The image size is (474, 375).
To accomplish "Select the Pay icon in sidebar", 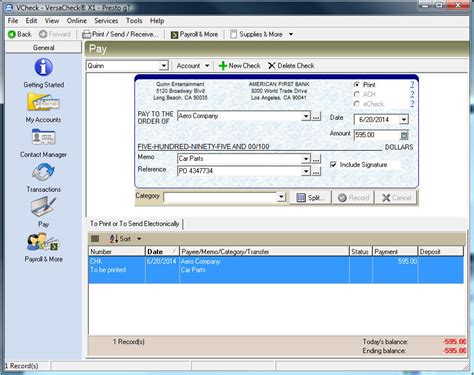I will point(44,207).
